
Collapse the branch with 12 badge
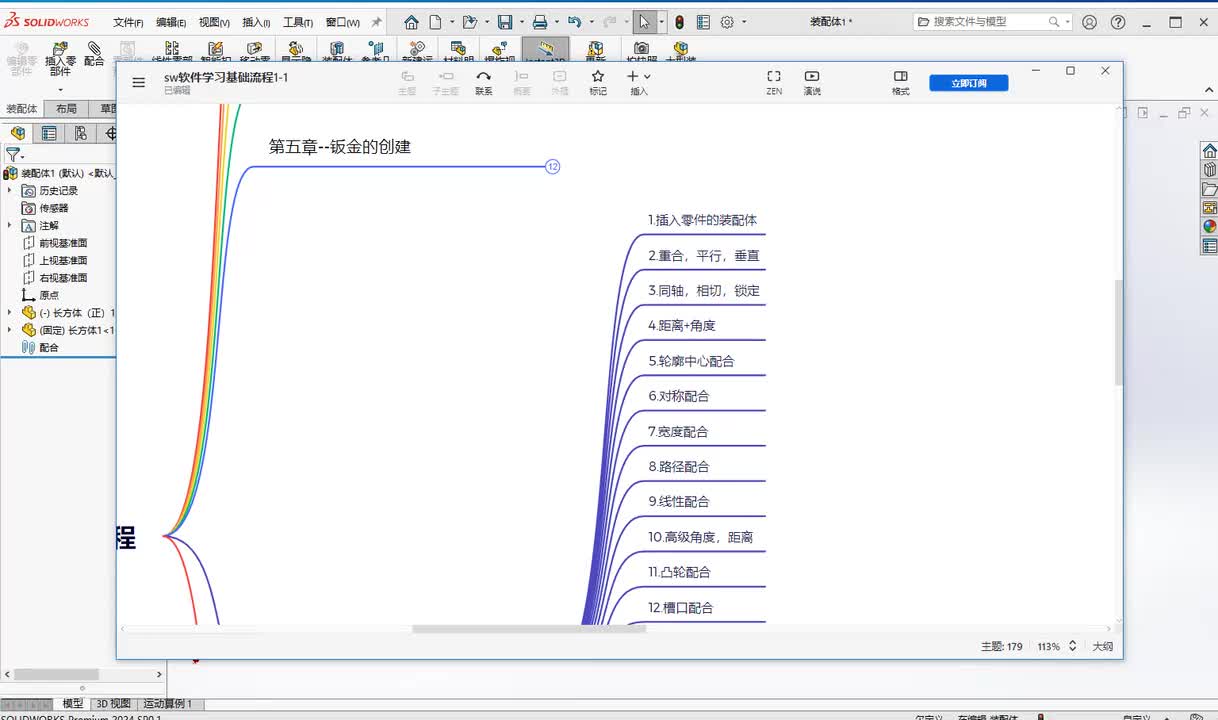(x=553, y=167)
